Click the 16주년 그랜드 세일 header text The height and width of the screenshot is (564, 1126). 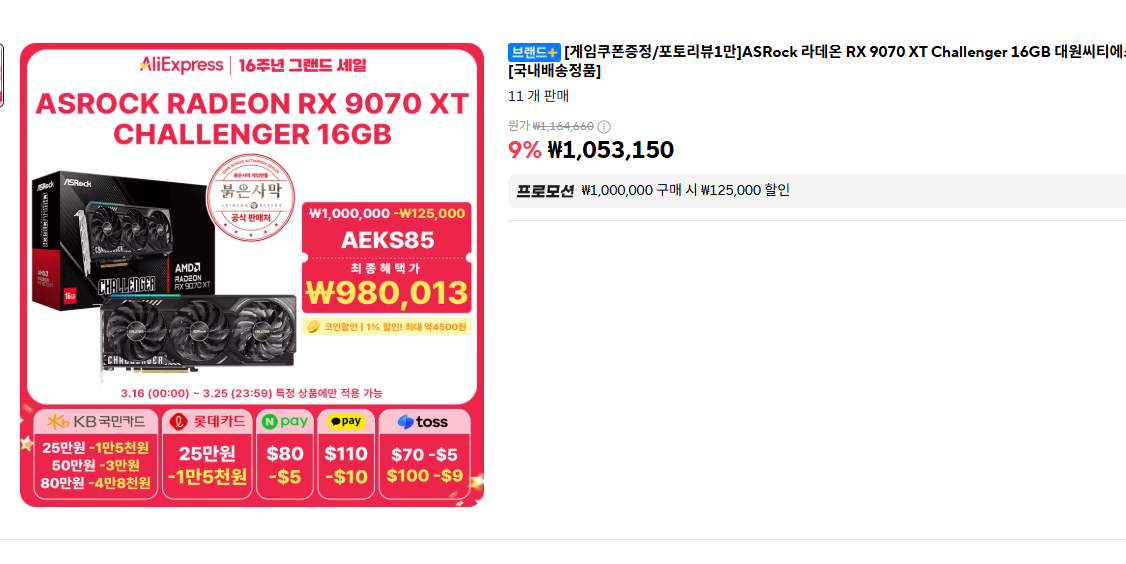point(302,65)
